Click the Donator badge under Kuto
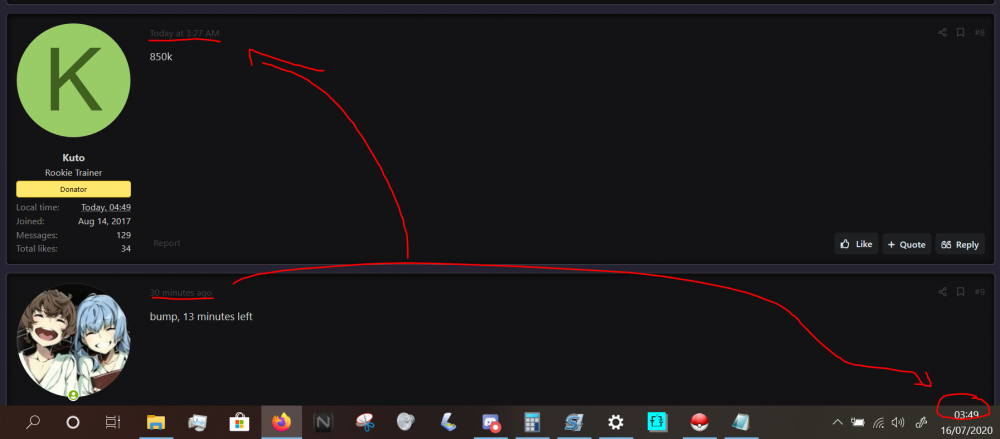 tap(73, 189)
